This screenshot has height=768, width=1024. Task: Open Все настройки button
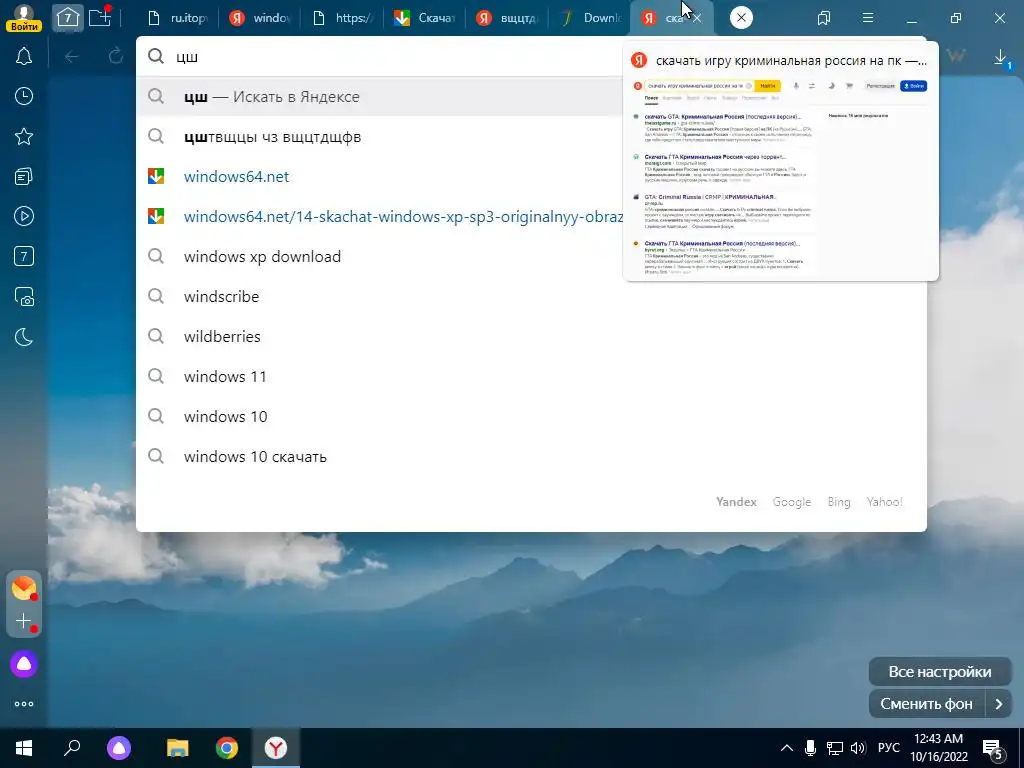tap(940, 671)
